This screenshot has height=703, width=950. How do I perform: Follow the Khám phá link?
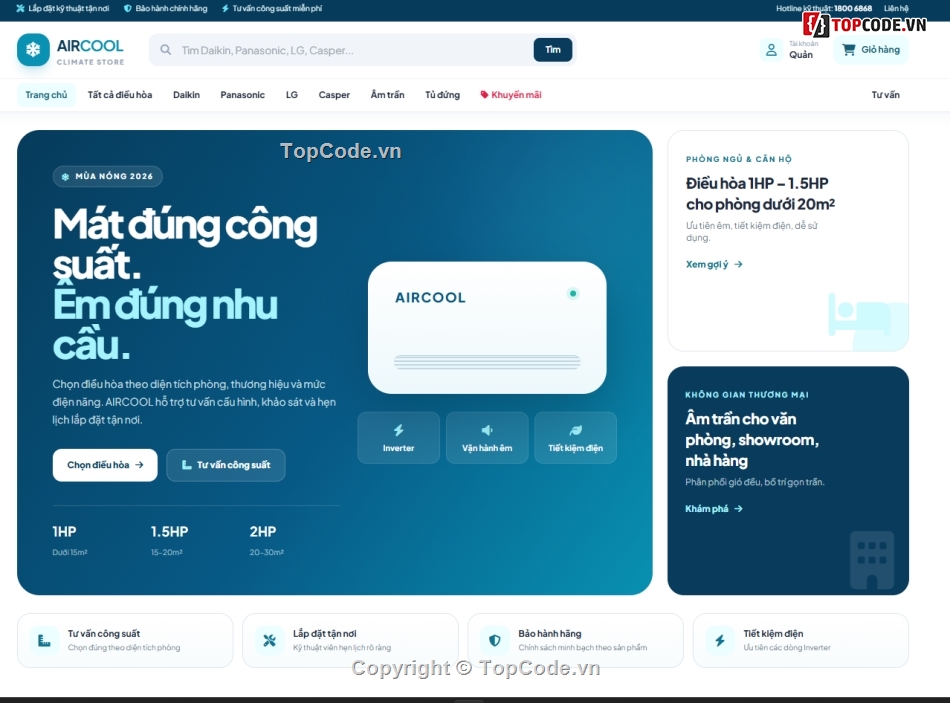[x=714, y=508]
